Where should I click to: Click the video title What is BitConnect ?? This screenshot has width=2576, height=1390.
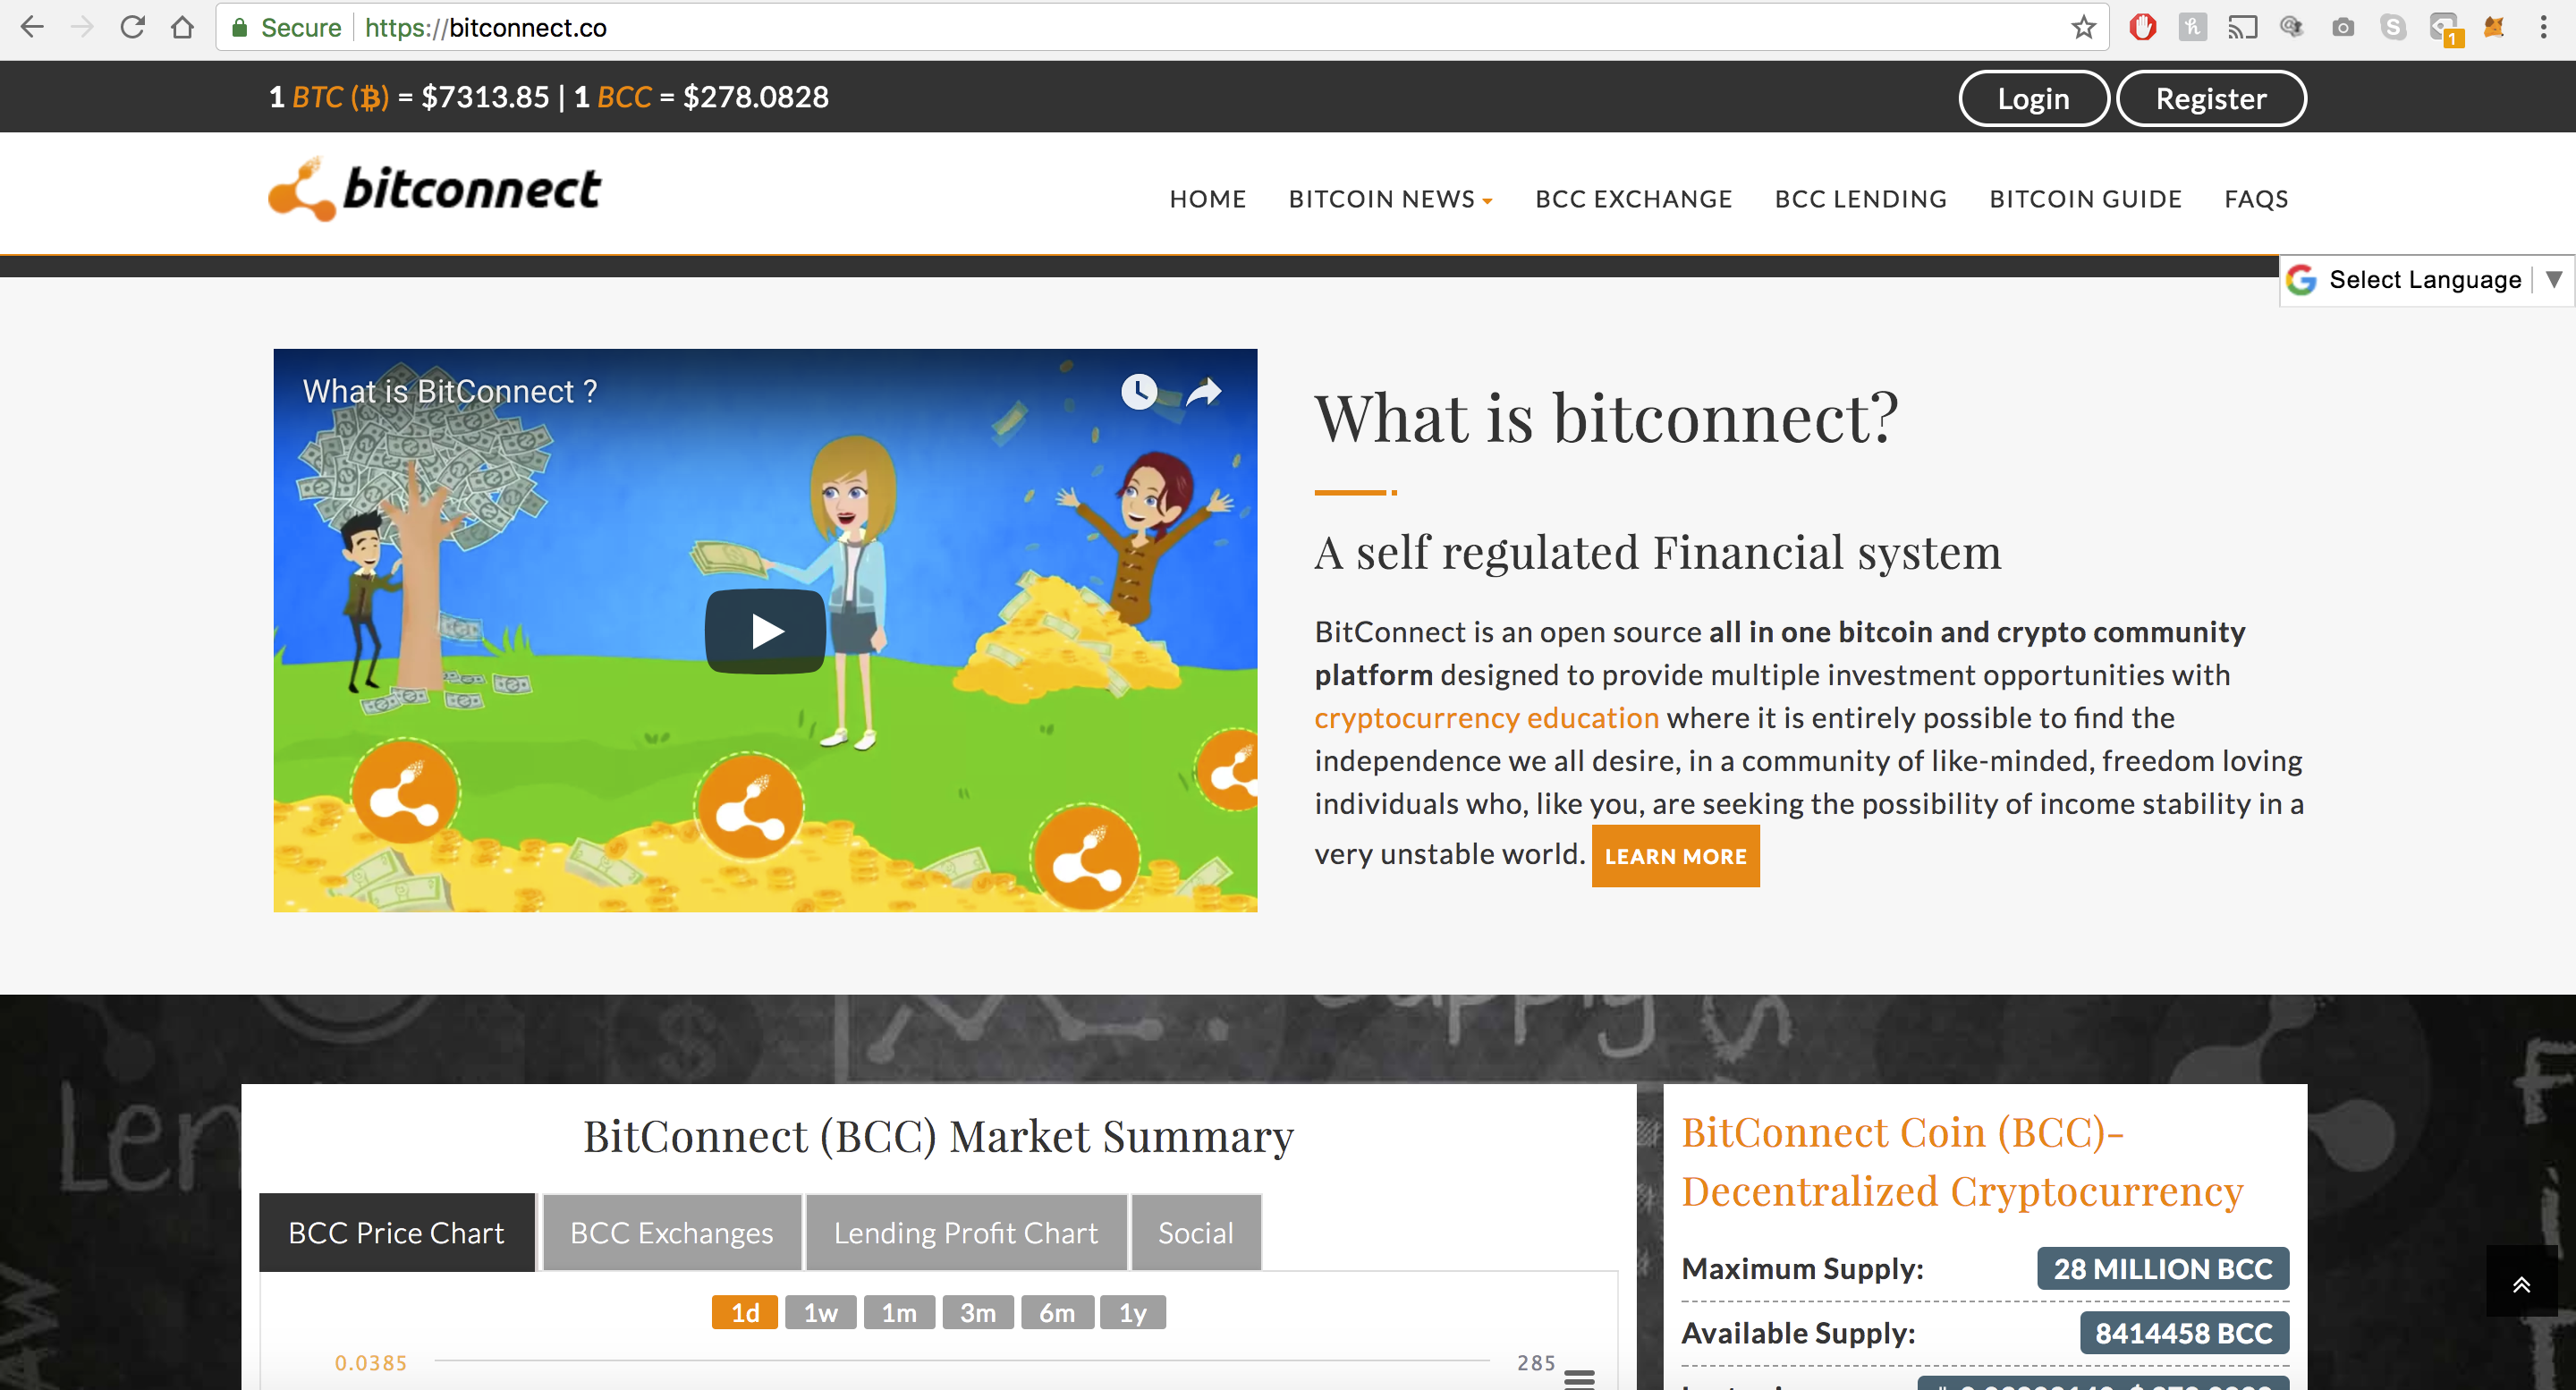point(450,391)
